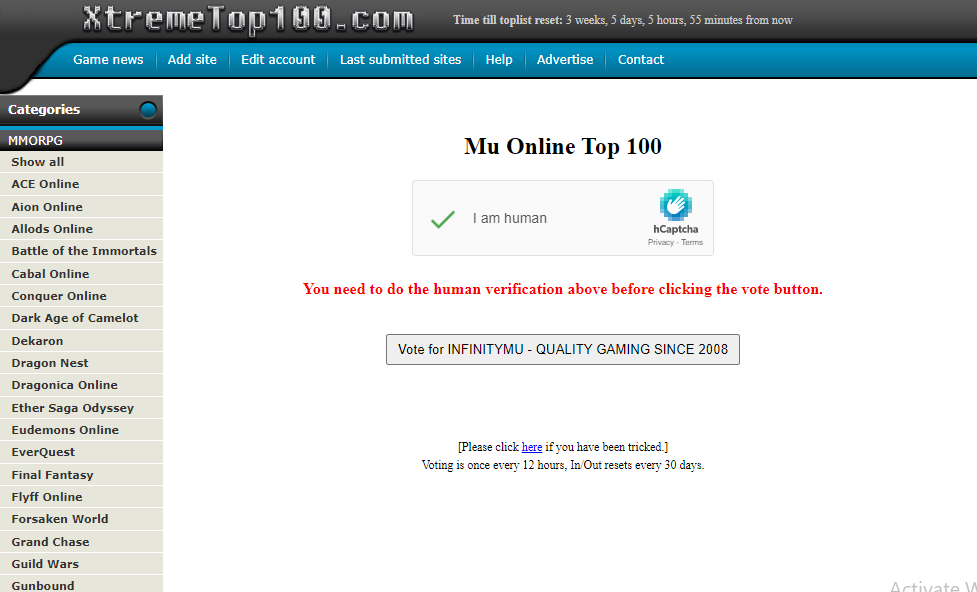The width and height of the screenshot is (977, 592).
Task: Open Last submitted sites page
Action: pyautogui.click(x=401, y=60)
